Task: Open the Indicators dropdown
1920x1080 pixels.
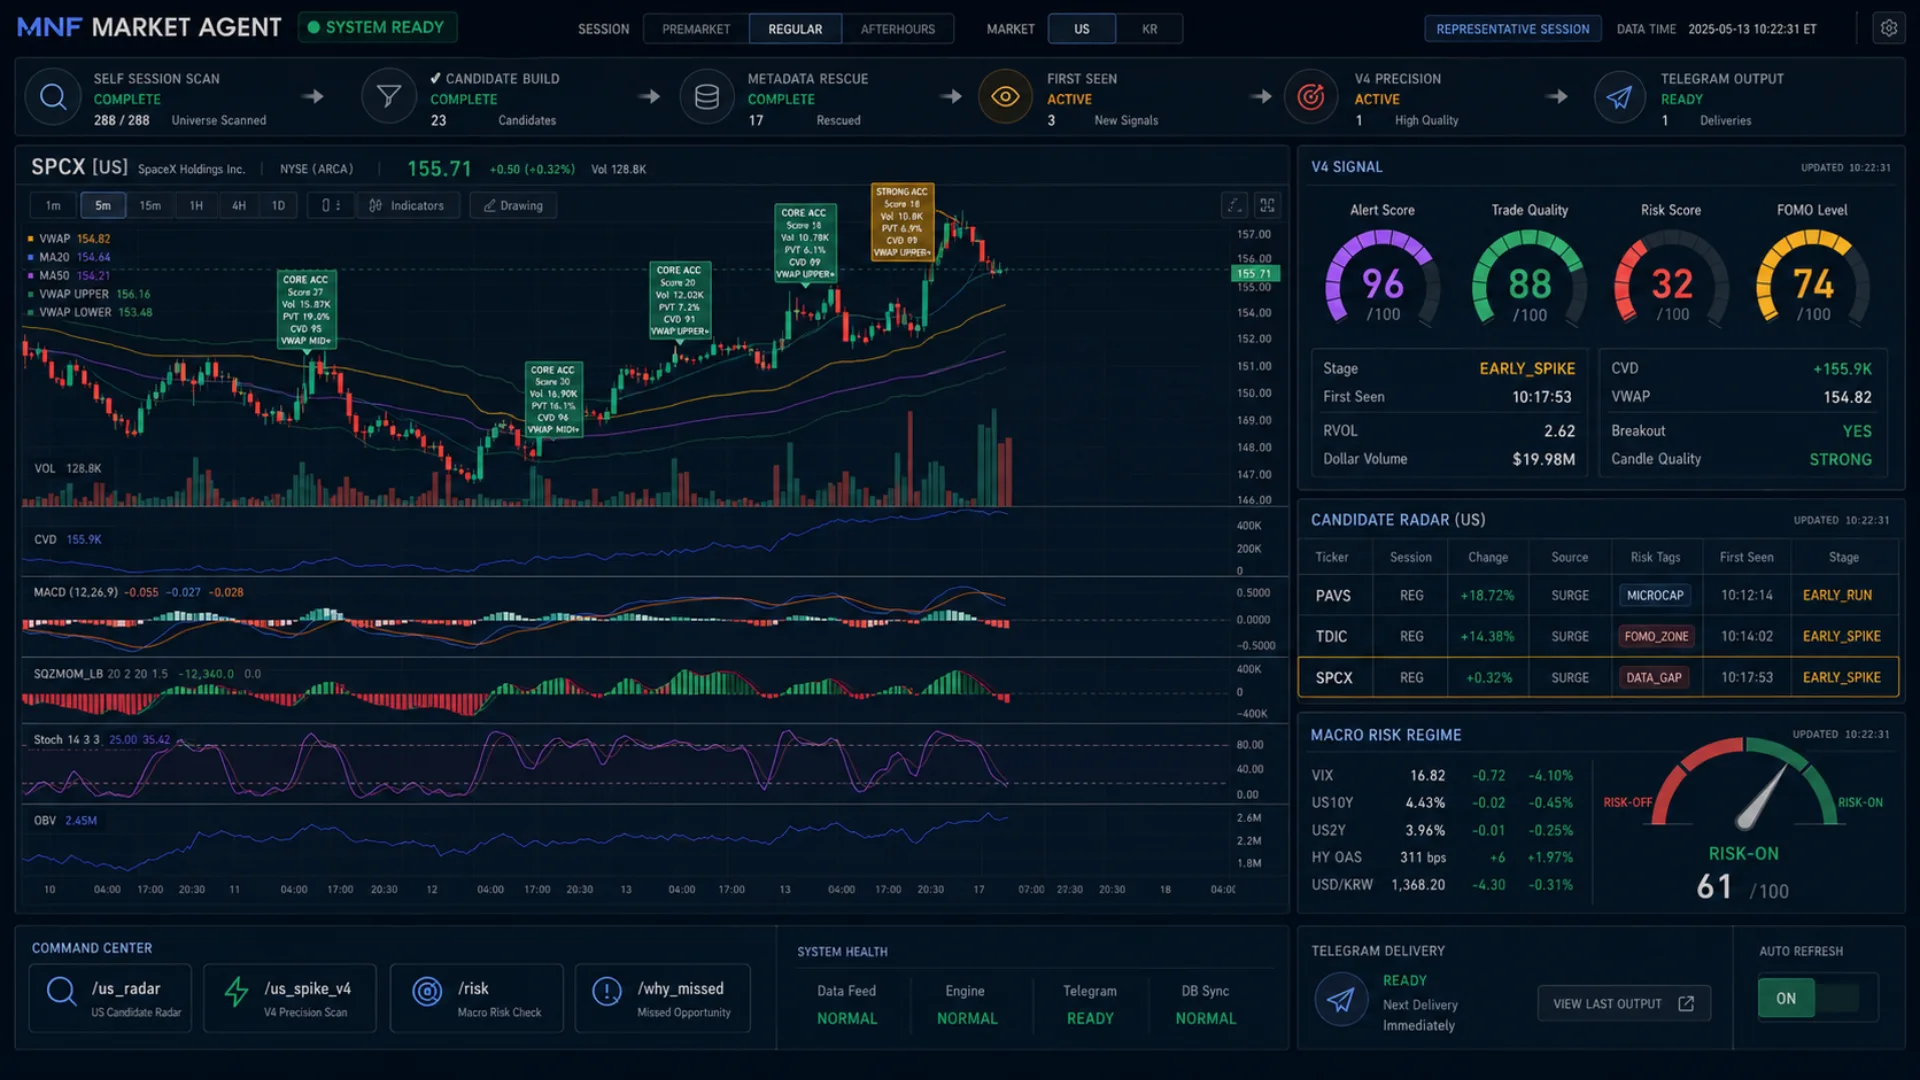Action: (407, 205)
